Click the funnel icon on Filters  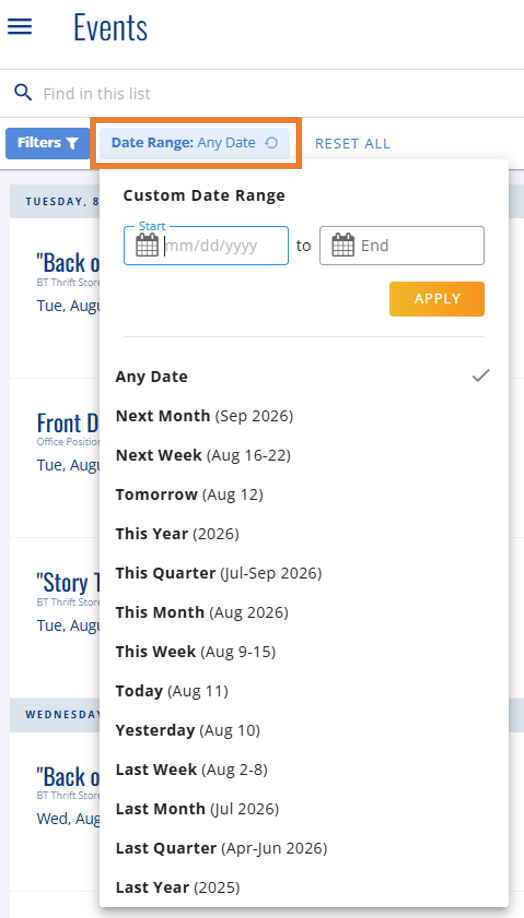coord(72,143)
